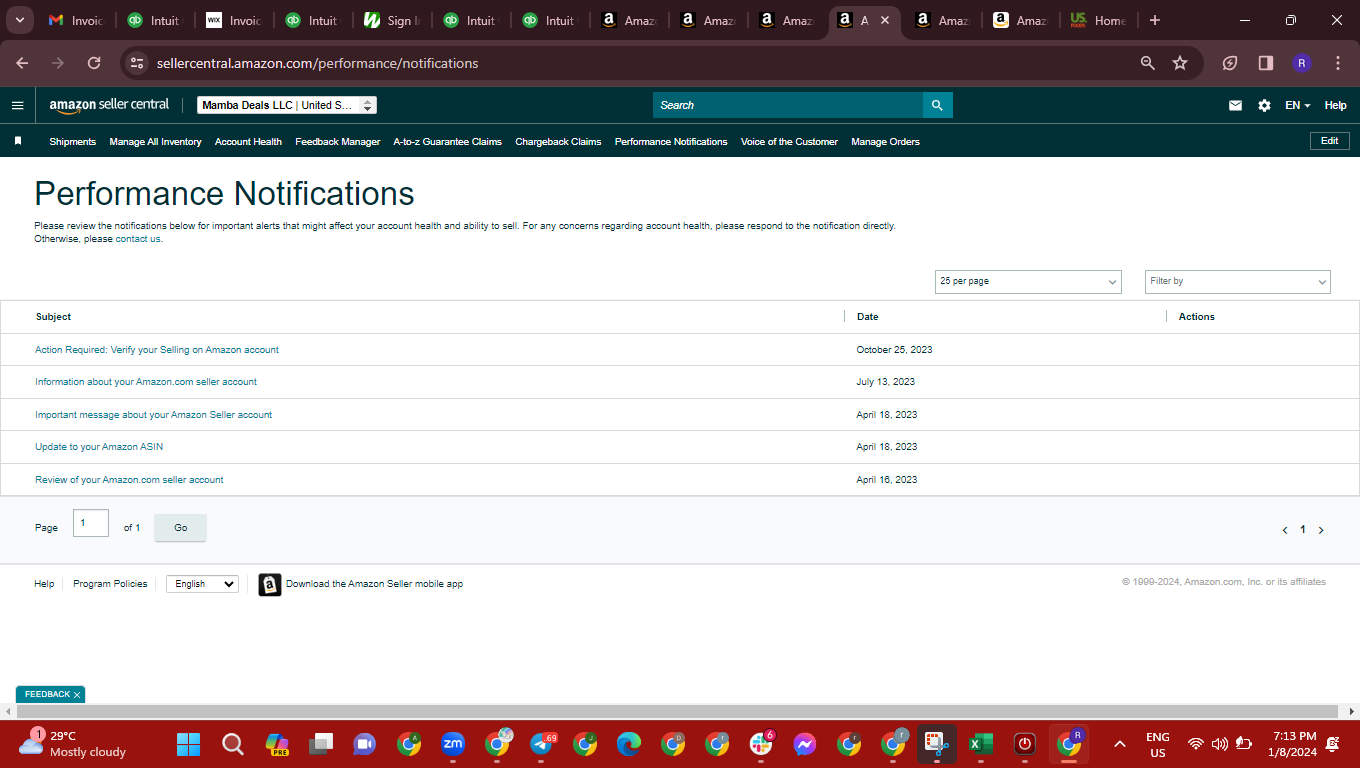Switch to the Home browser tab

click(x=1098, y=20)
